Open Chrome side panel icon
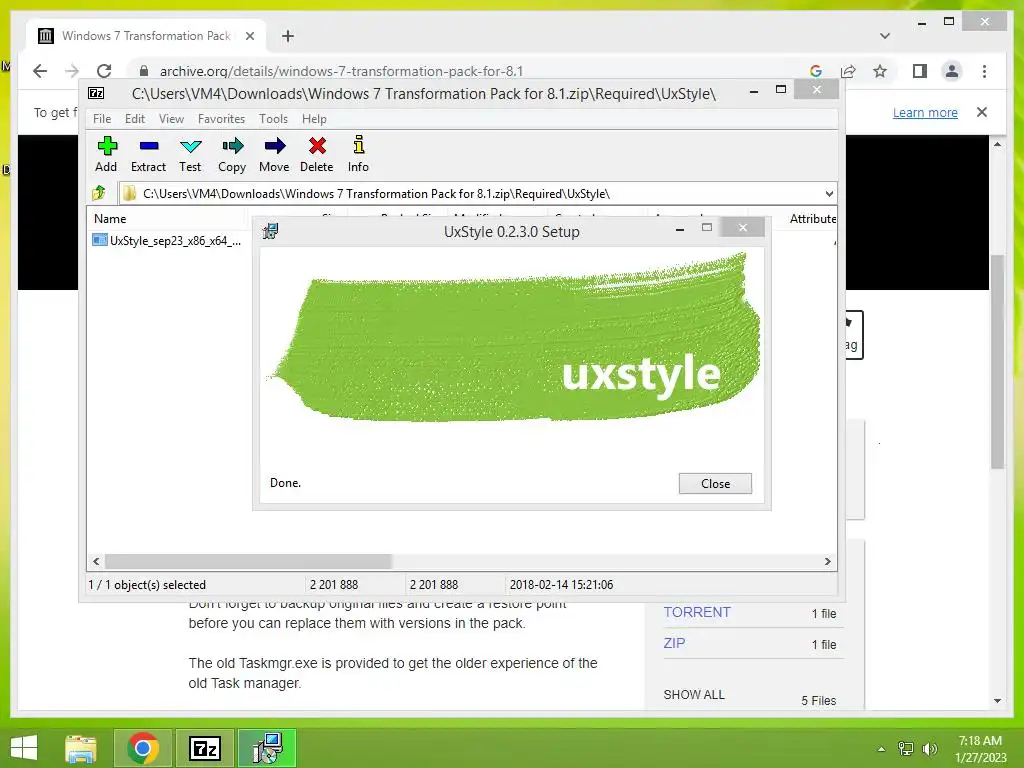This screenshot has height=768, width=1024. coord(920,71)
